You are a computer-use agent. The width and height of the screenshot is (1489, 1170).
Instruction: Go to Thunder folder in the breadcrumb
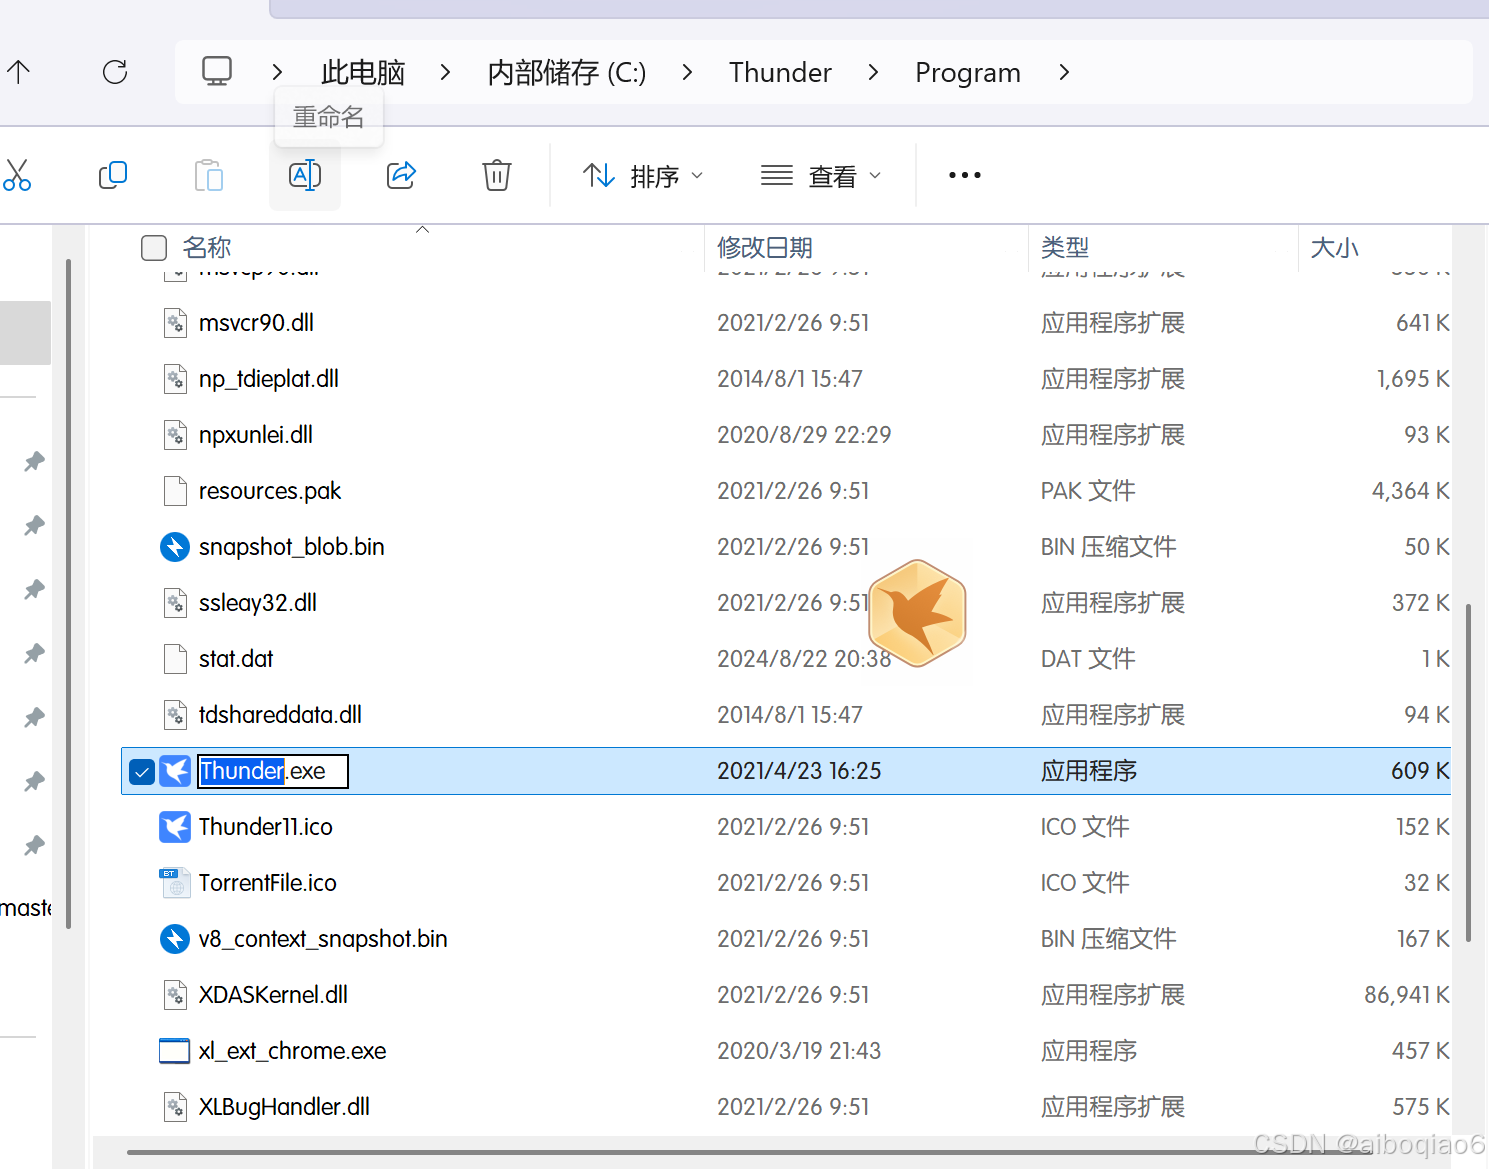780,72
